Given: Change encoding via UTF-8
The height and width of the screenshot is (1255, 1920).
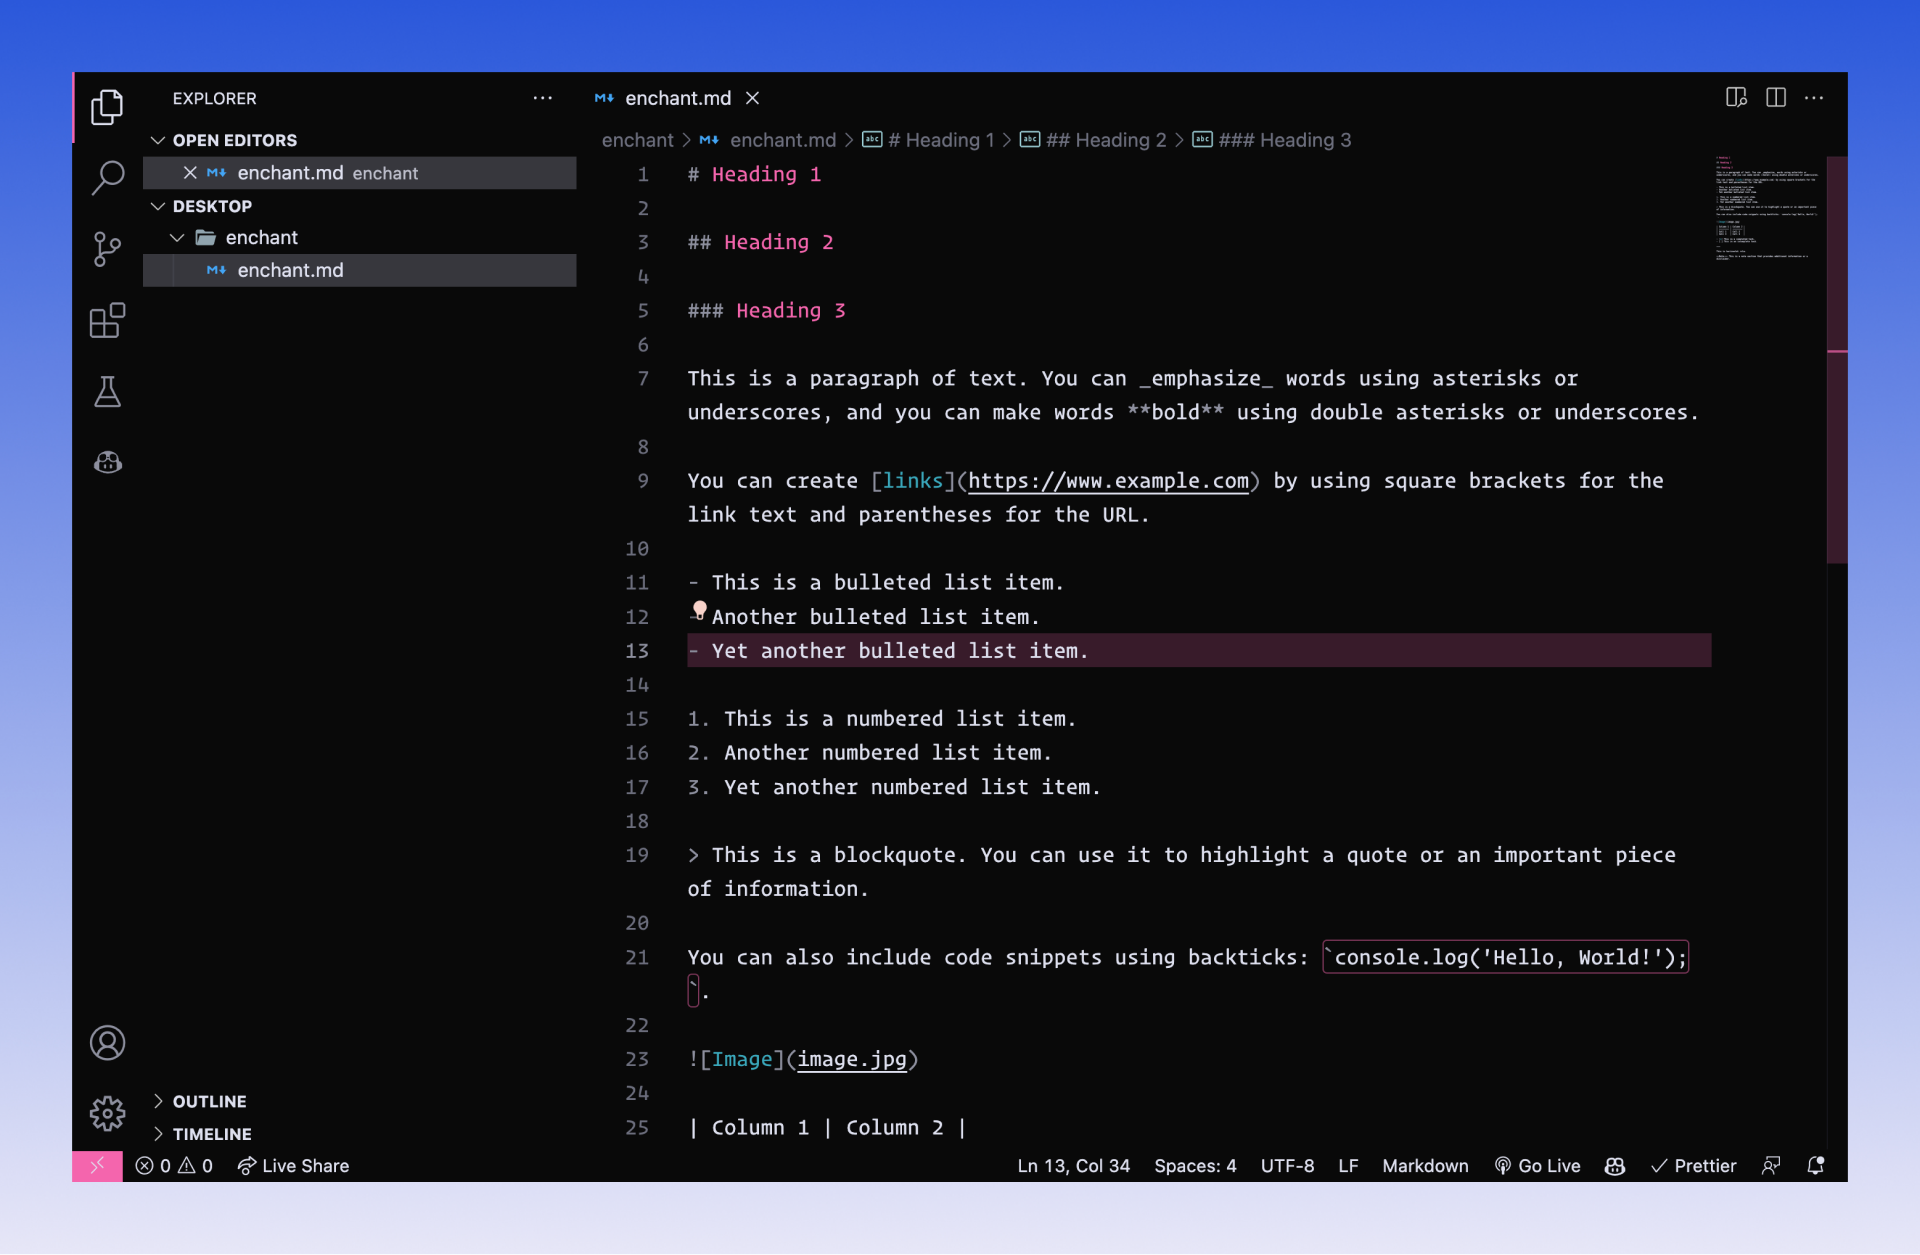Looking at the screenshot, I should click(1287, 1166).
